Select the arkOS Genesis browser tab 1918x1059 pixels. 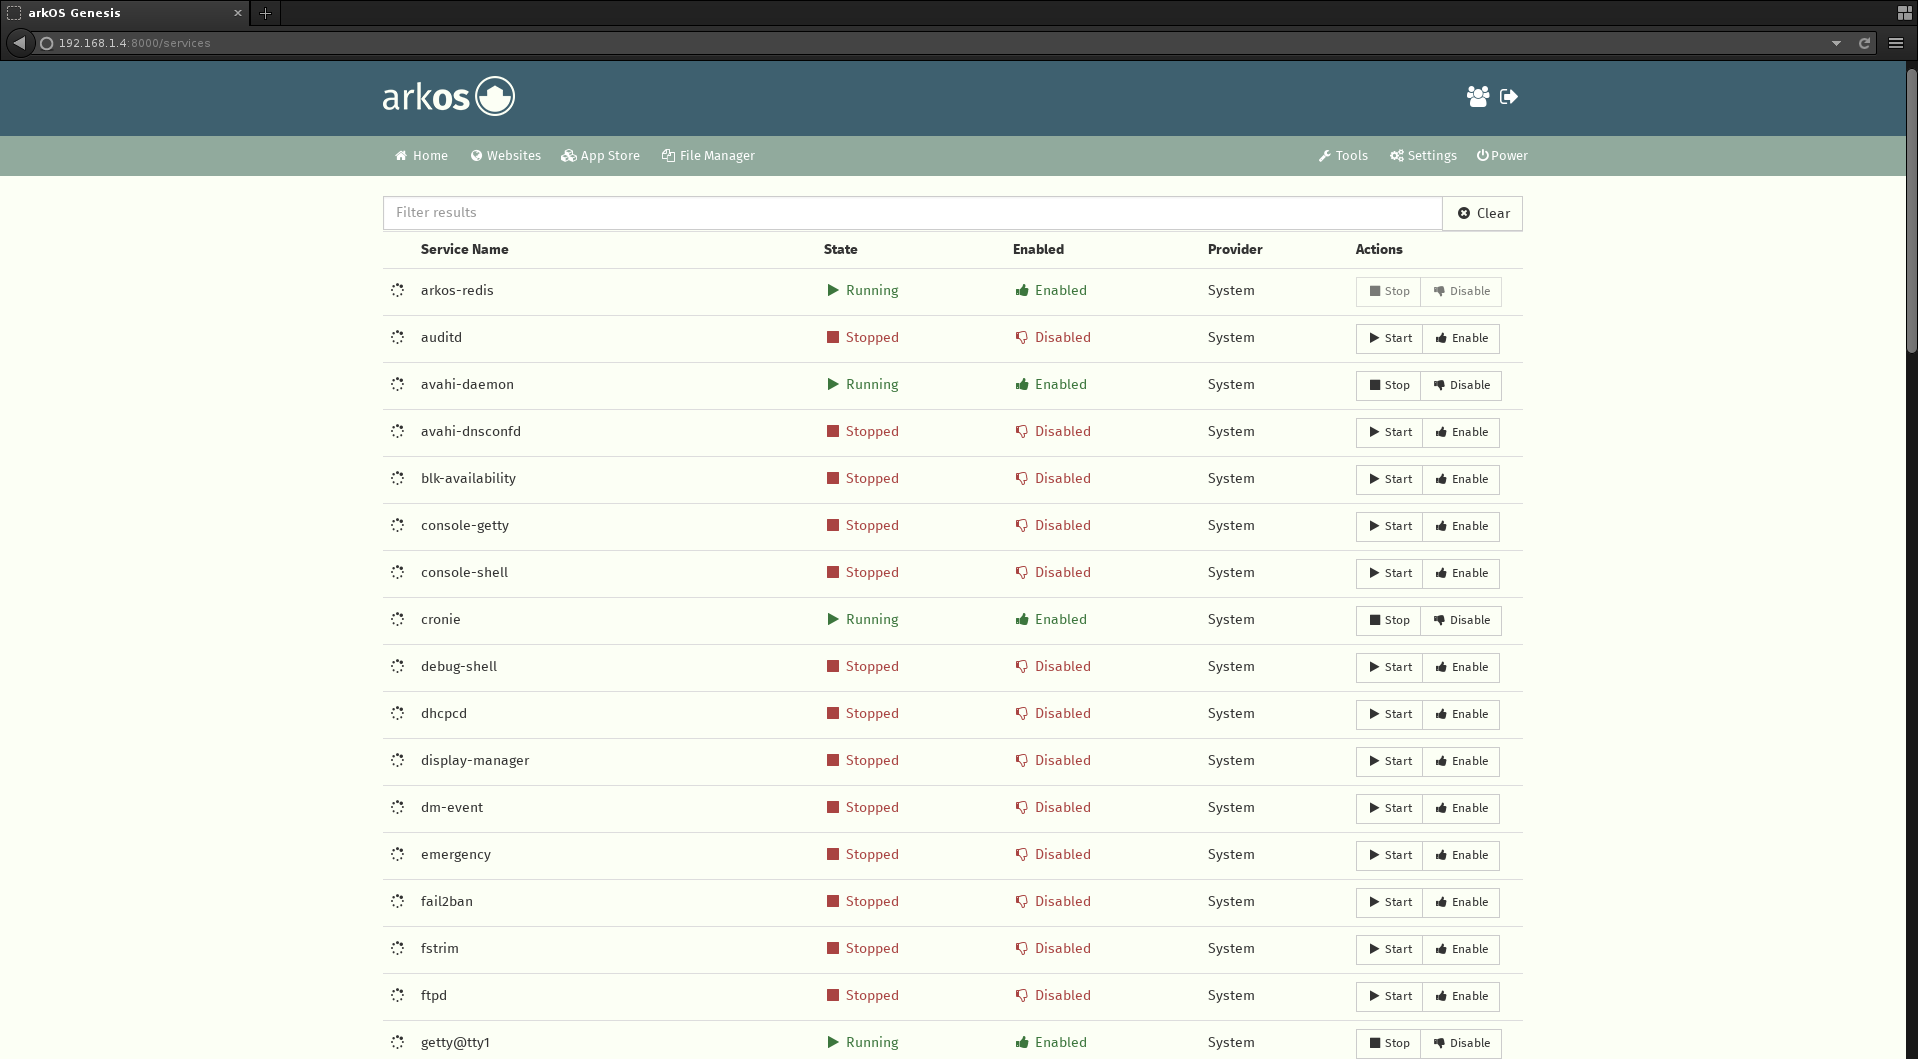click(x=124, y=13)
